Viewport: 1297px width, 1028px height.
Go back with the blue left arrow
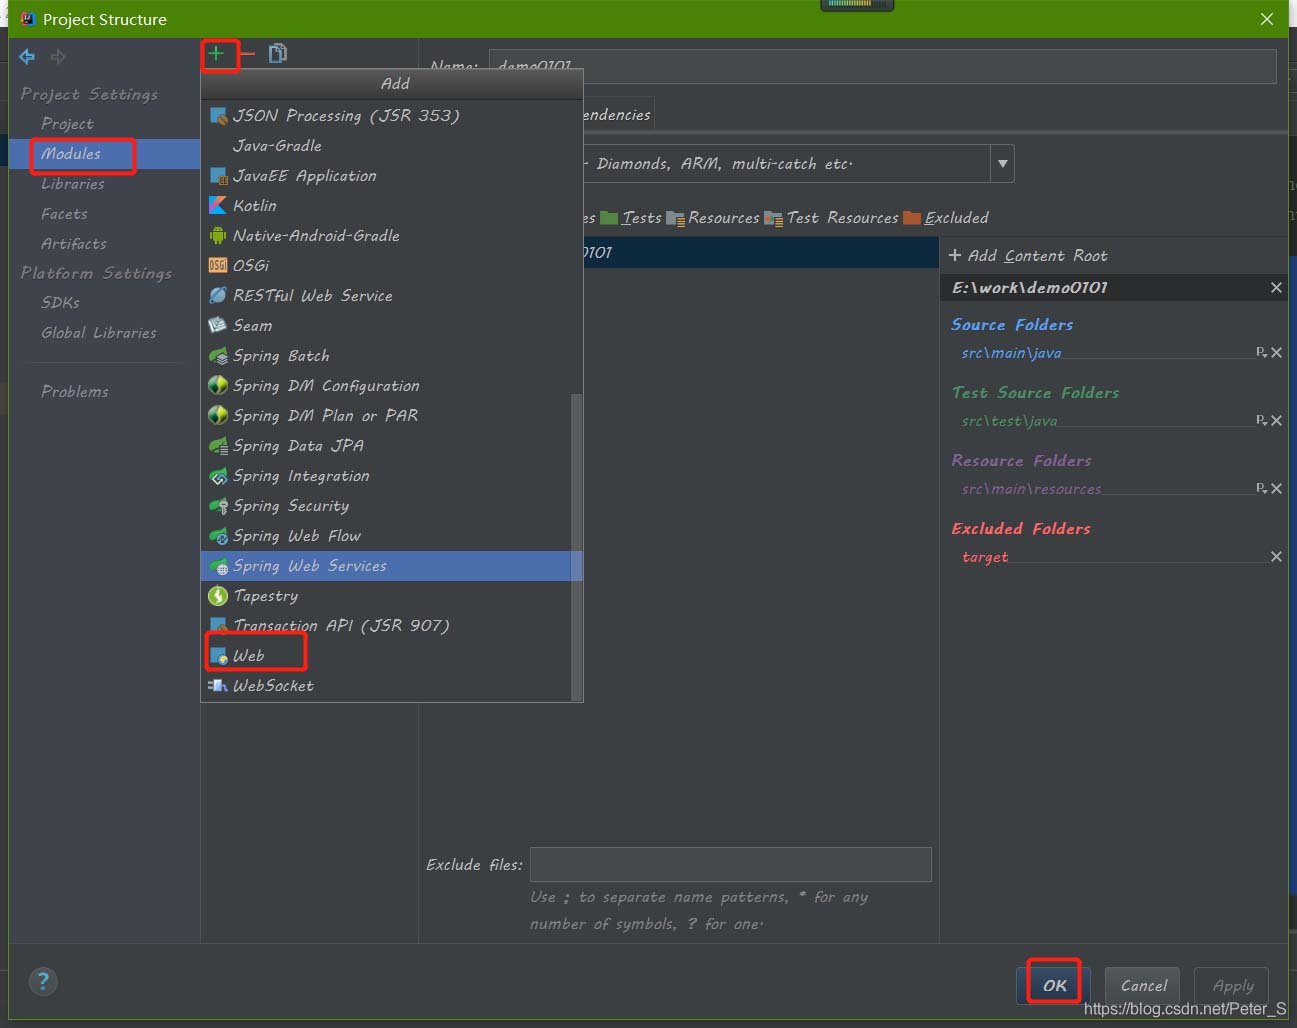(27, 57)
